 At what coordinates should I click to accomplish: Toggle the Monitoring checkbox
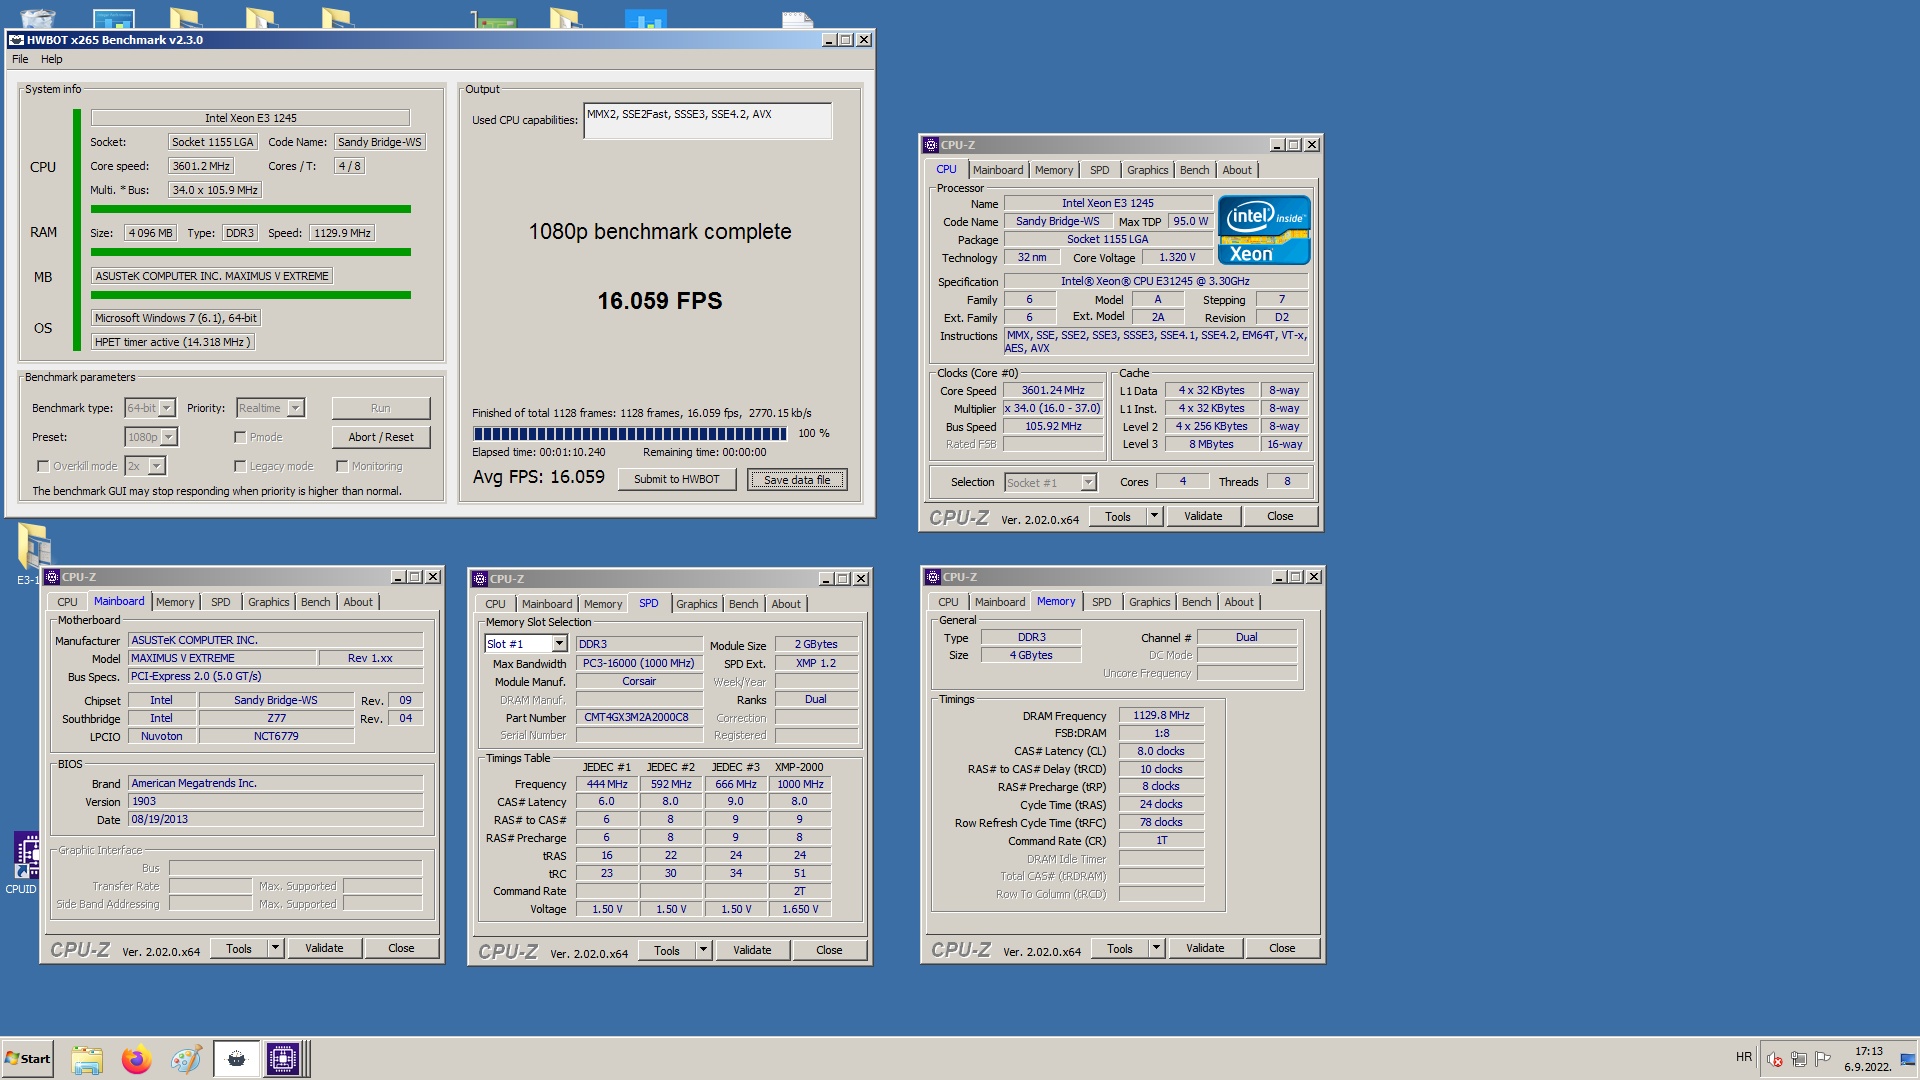click(x=342, y=466)
